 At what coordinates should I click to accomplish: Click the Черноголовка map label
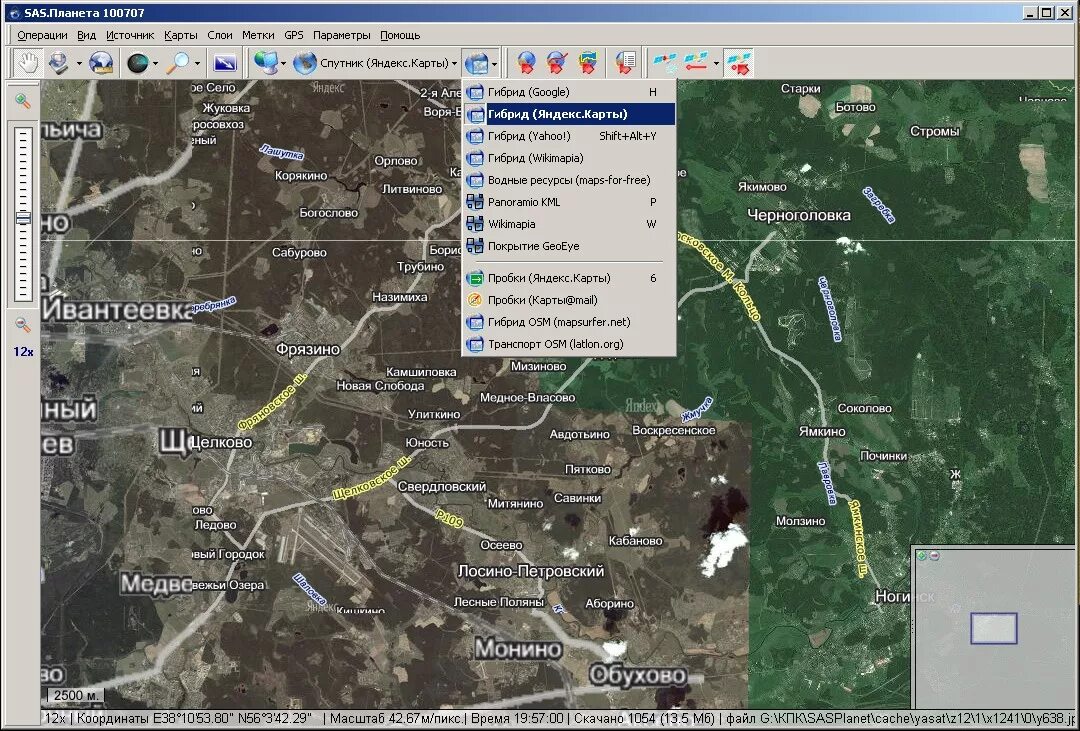tap(799, 216)
